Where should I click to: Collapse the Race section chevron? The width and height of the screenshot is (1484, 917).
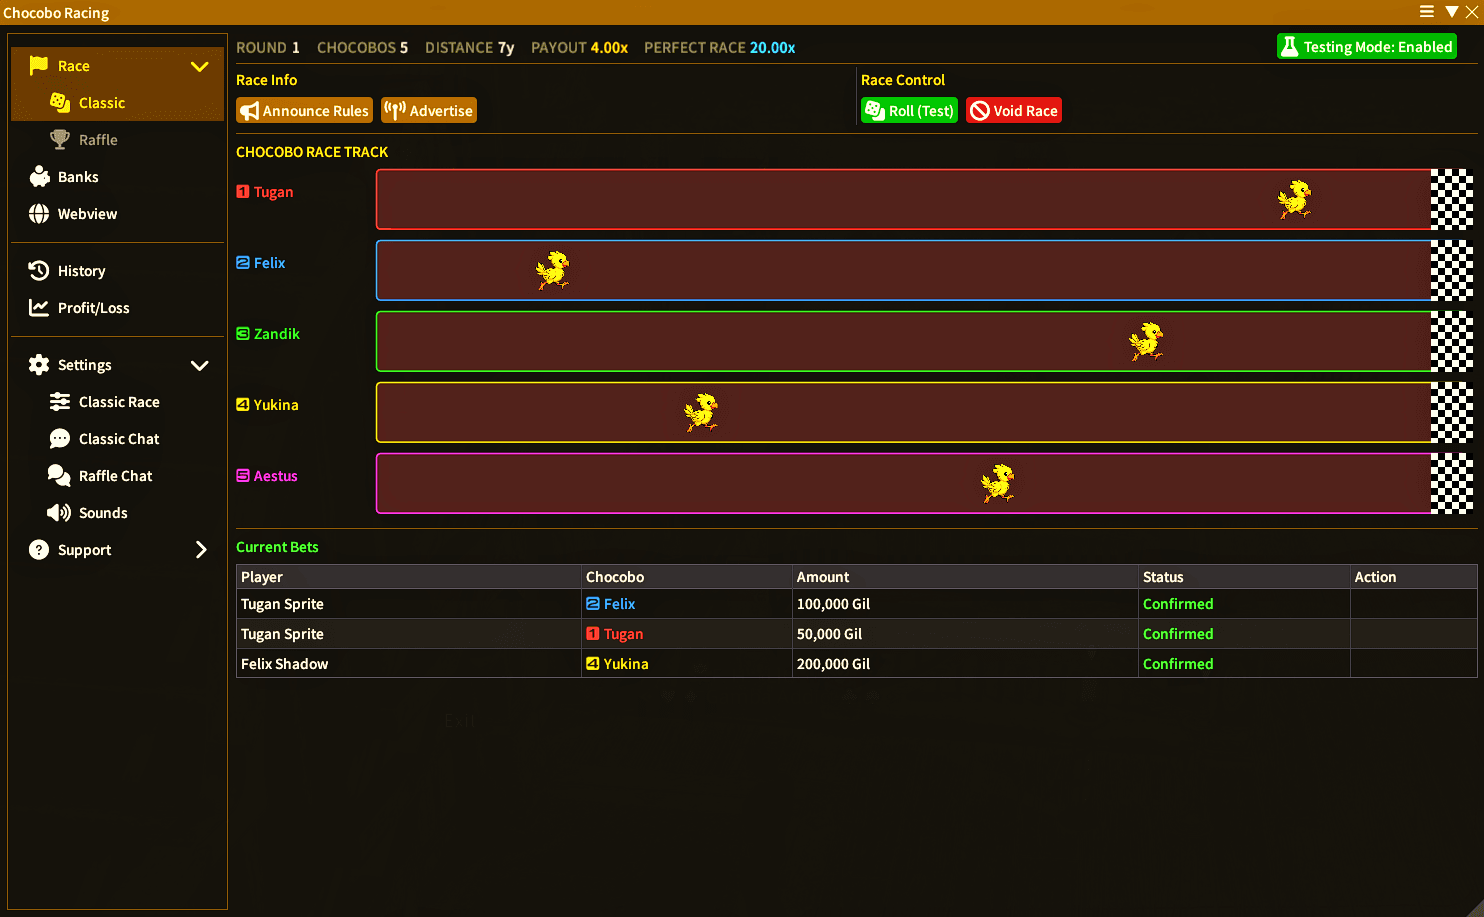click(200, 66)
